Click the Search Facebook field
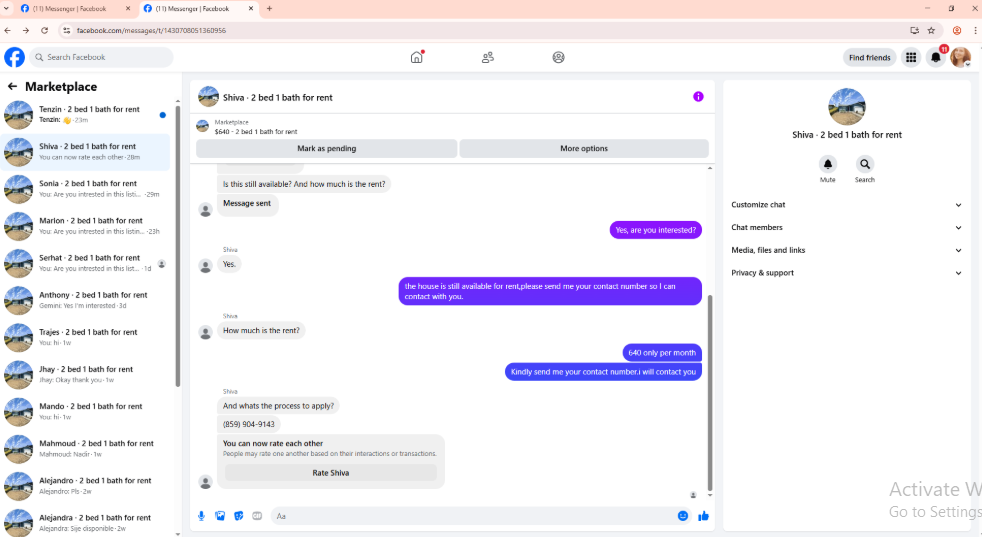This screenshot has width=982, height=537. click(101, 57)
